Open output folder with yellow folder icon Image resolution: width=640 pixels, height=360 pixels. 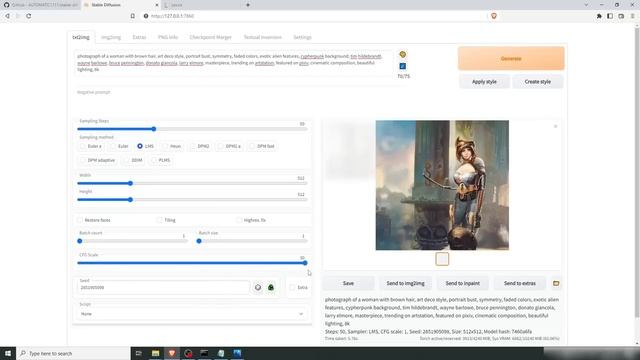pyautogui.click(x=556, y=283)
